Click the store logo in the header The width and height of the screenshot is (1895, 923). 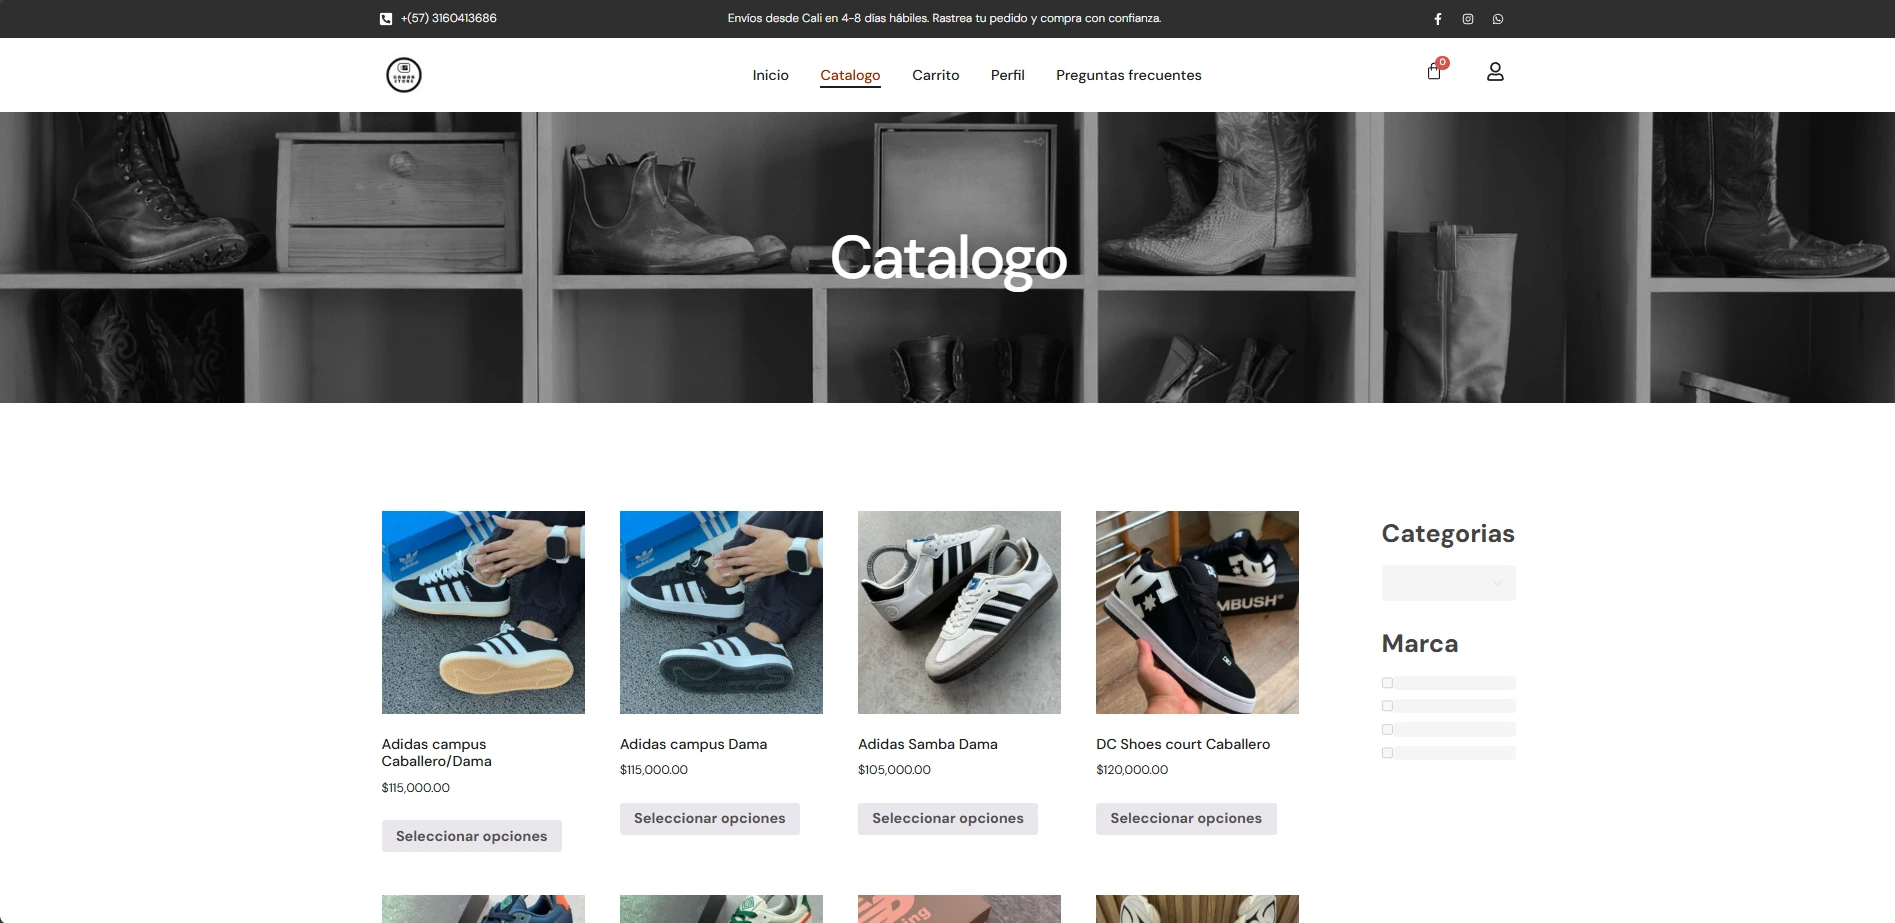coord(404,74)
